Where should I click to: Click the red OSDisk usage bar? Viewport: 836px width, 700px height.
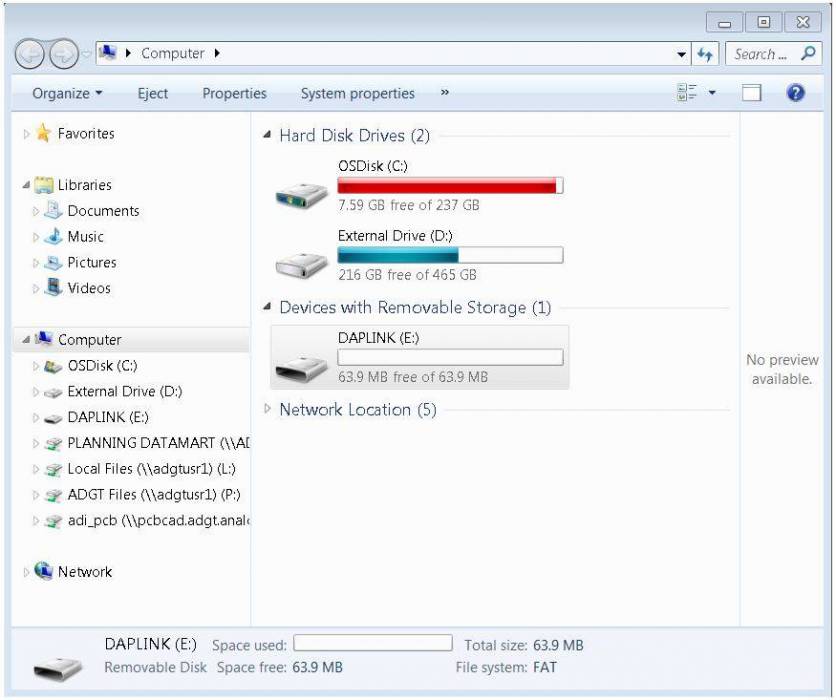point(451,186)
